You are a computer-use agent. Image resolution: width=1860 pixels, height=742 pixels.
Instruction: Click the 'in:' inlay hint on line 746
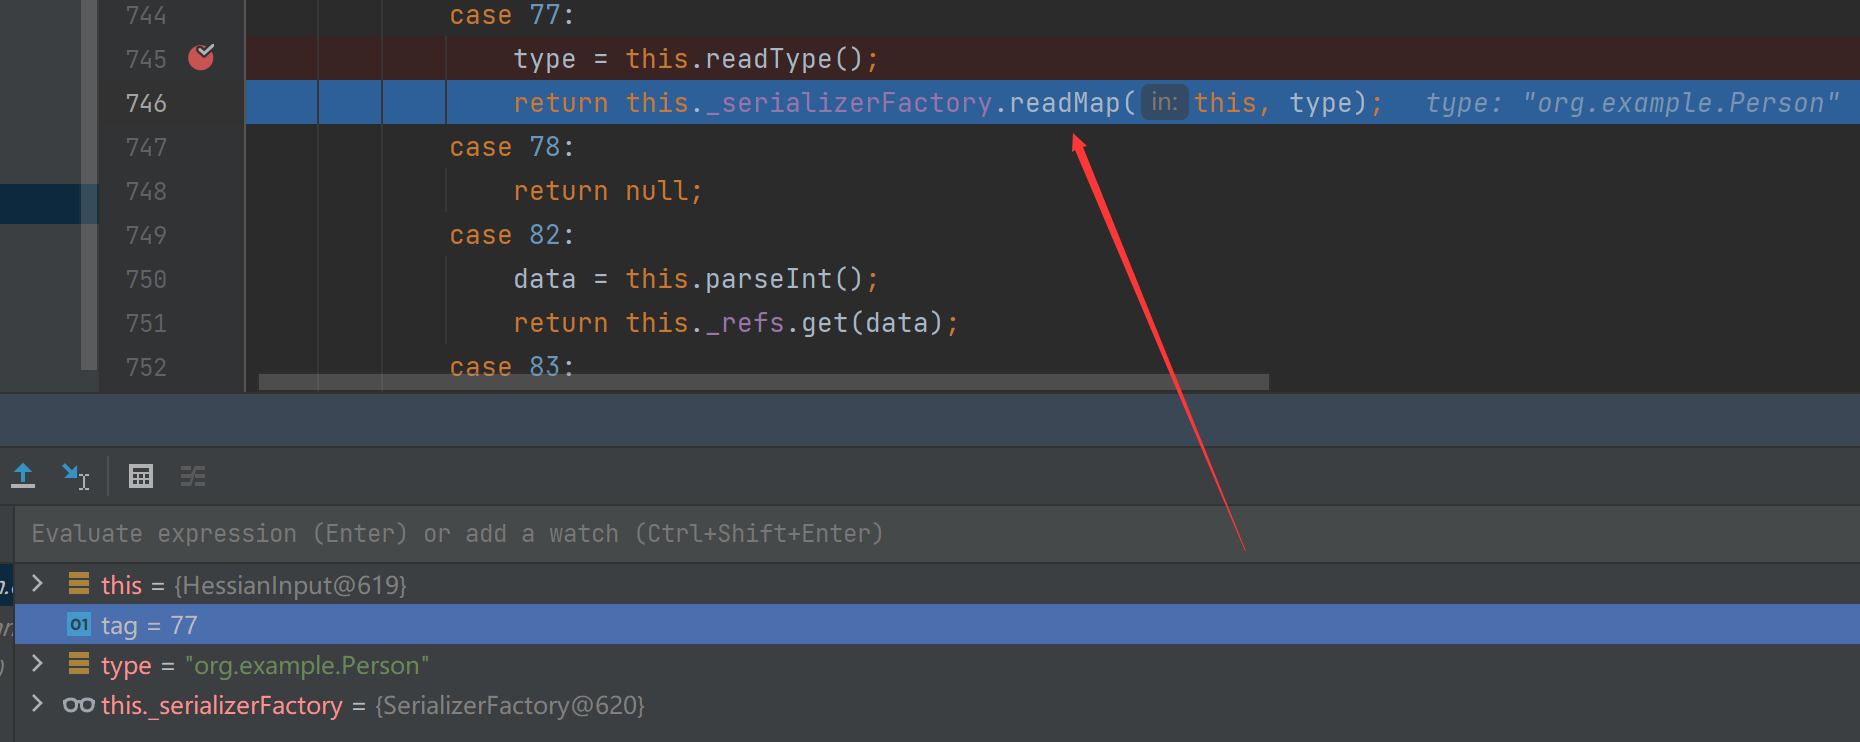(x=1164, y=102)
